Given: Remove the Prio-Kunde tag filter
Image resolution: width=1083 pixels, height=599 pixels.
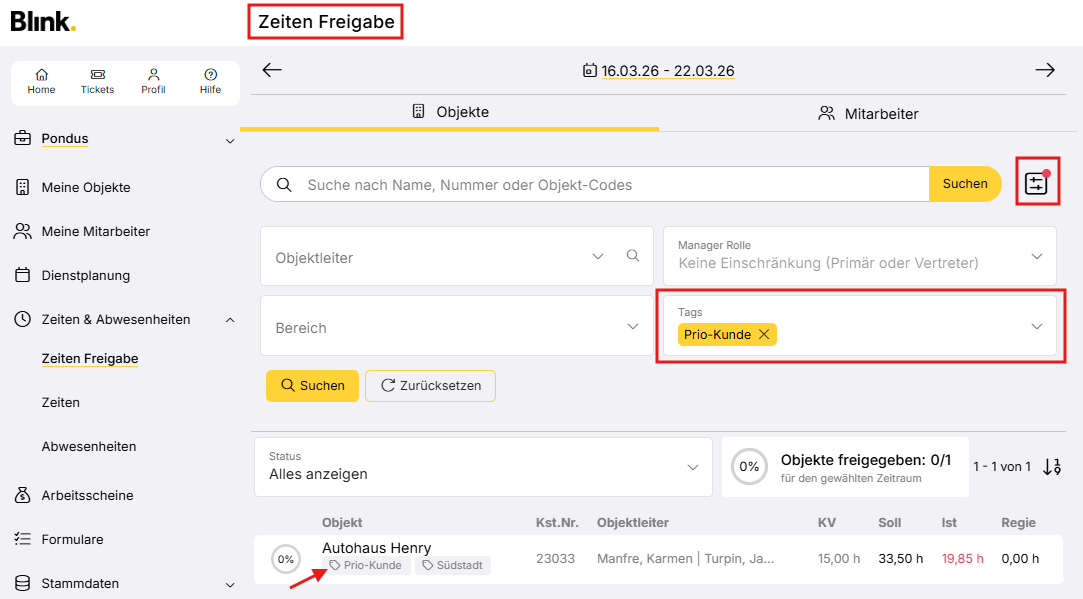Looking at the screenshot, I should (x=764, y=335).
